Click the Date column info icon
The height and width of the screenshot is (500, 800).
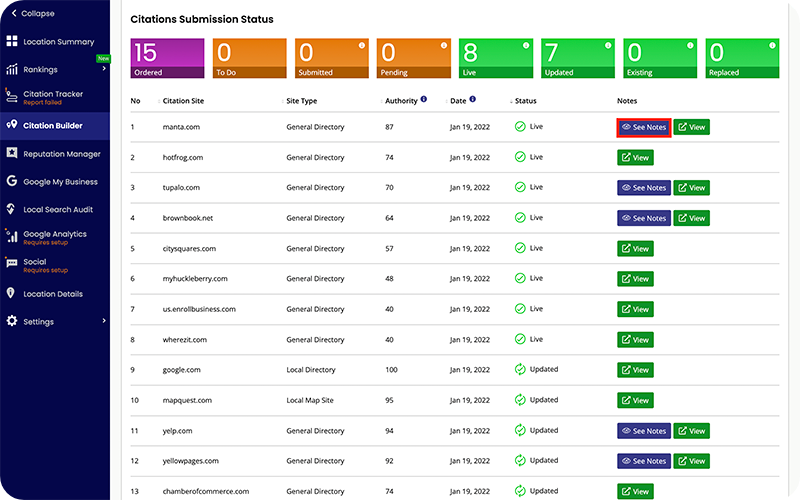[x=472, y=100]
